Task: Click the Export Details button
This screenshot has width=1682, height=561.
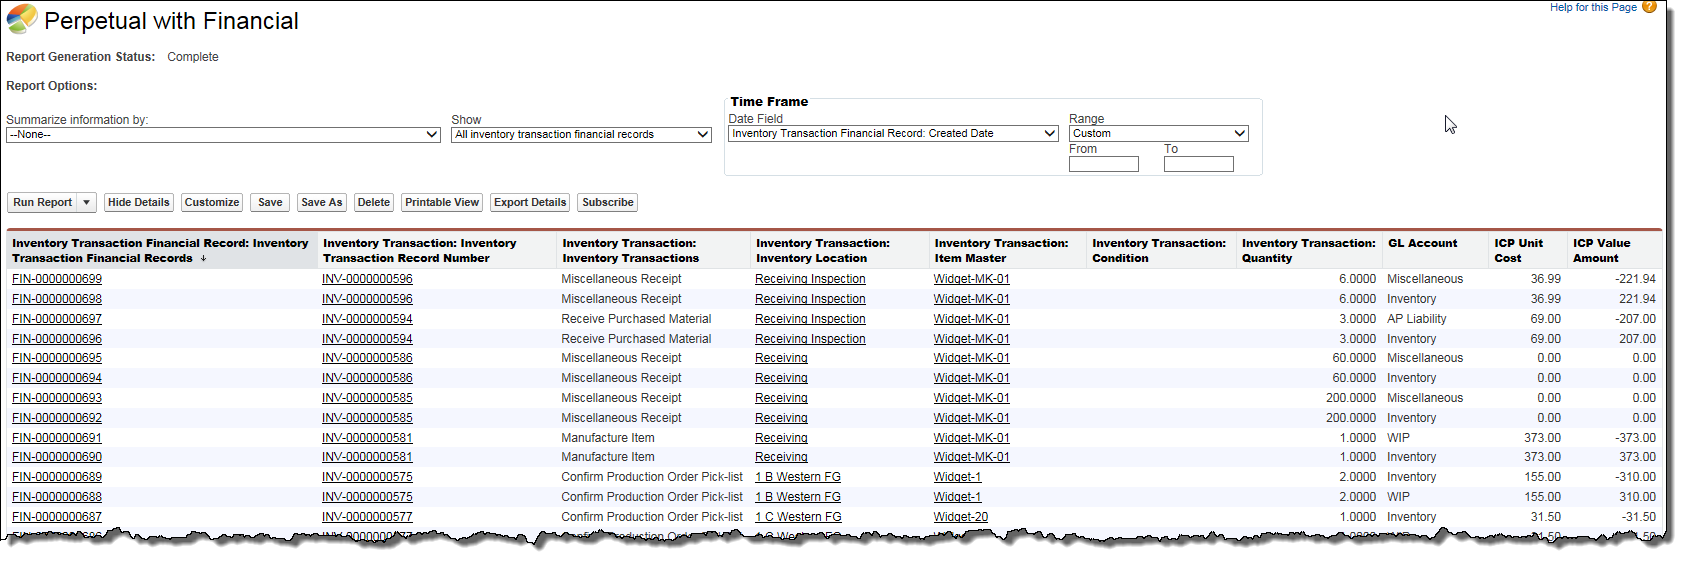Action: coord(530,203)
